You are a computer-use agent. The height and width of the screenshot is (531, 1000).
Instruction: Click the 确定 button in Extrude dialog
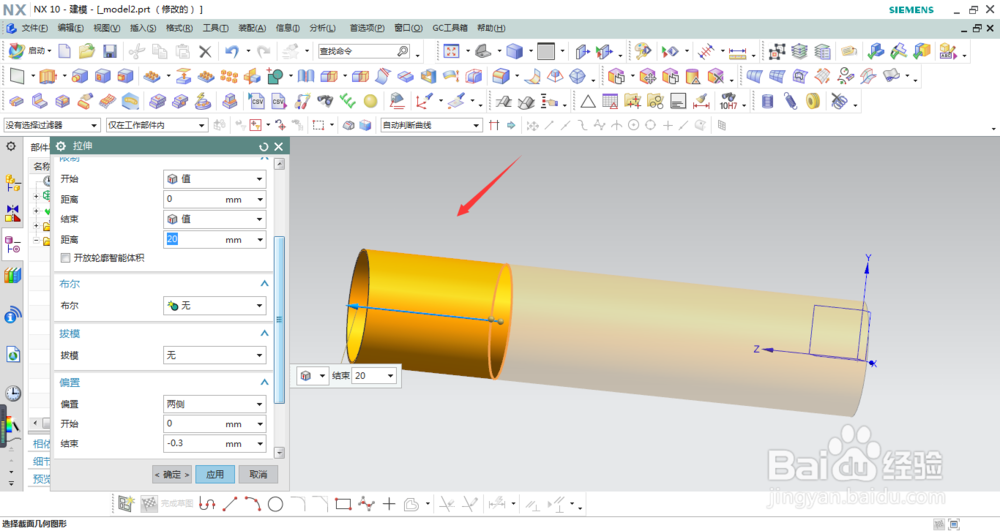tap(172, 474)
